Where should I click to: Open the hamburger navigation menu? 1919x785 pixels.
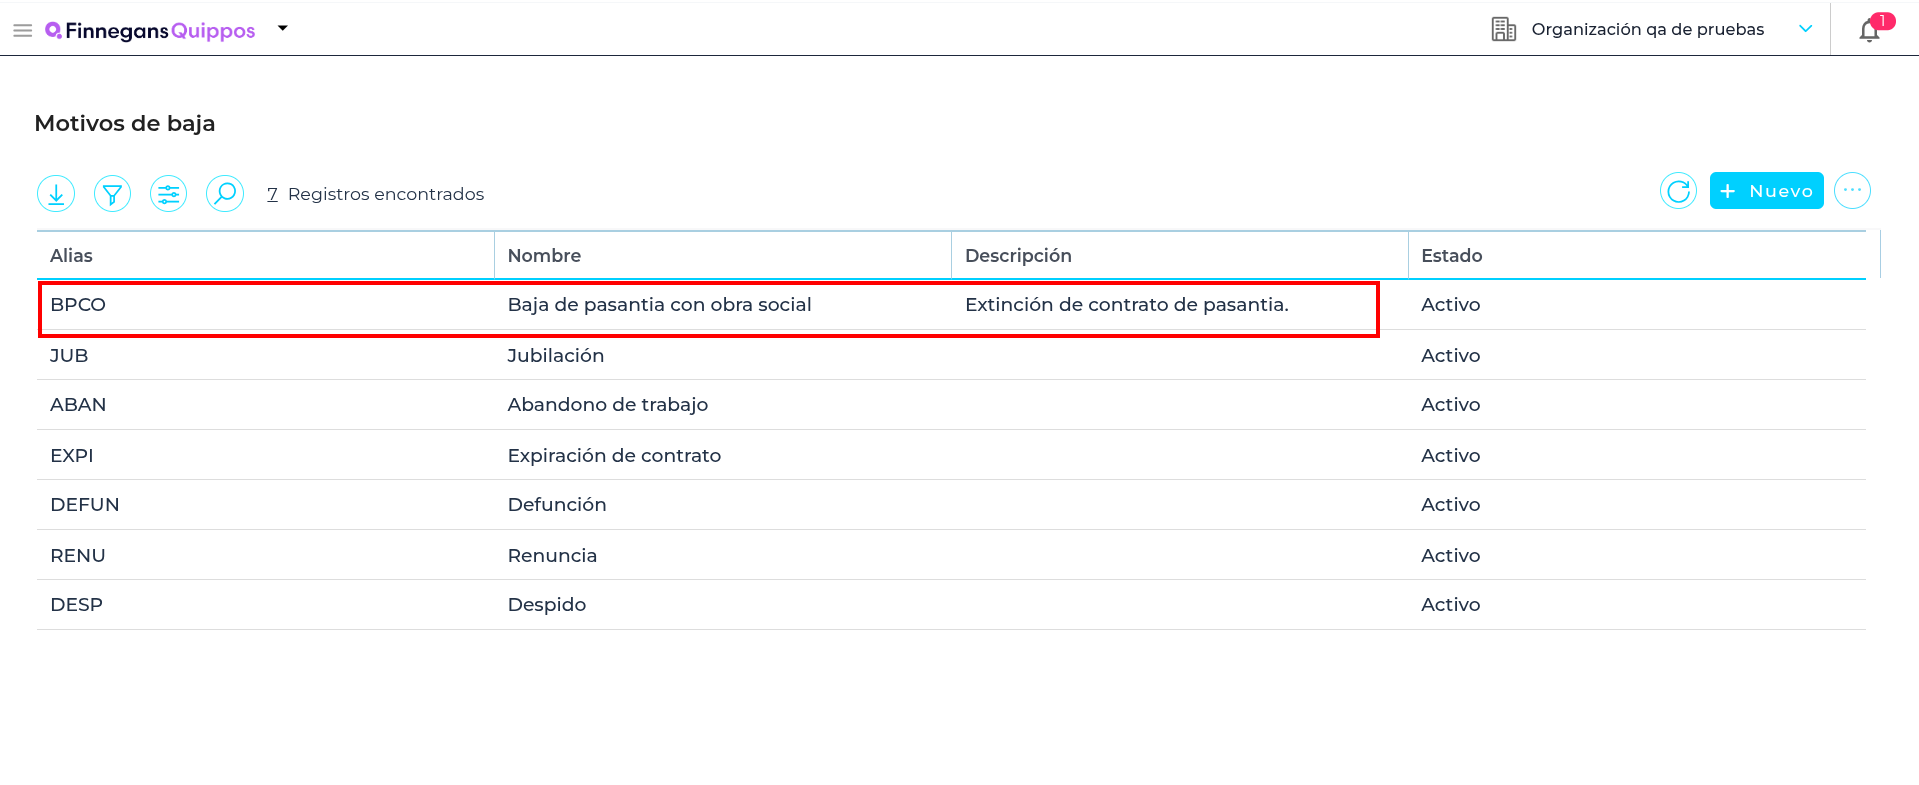[22, 31]
